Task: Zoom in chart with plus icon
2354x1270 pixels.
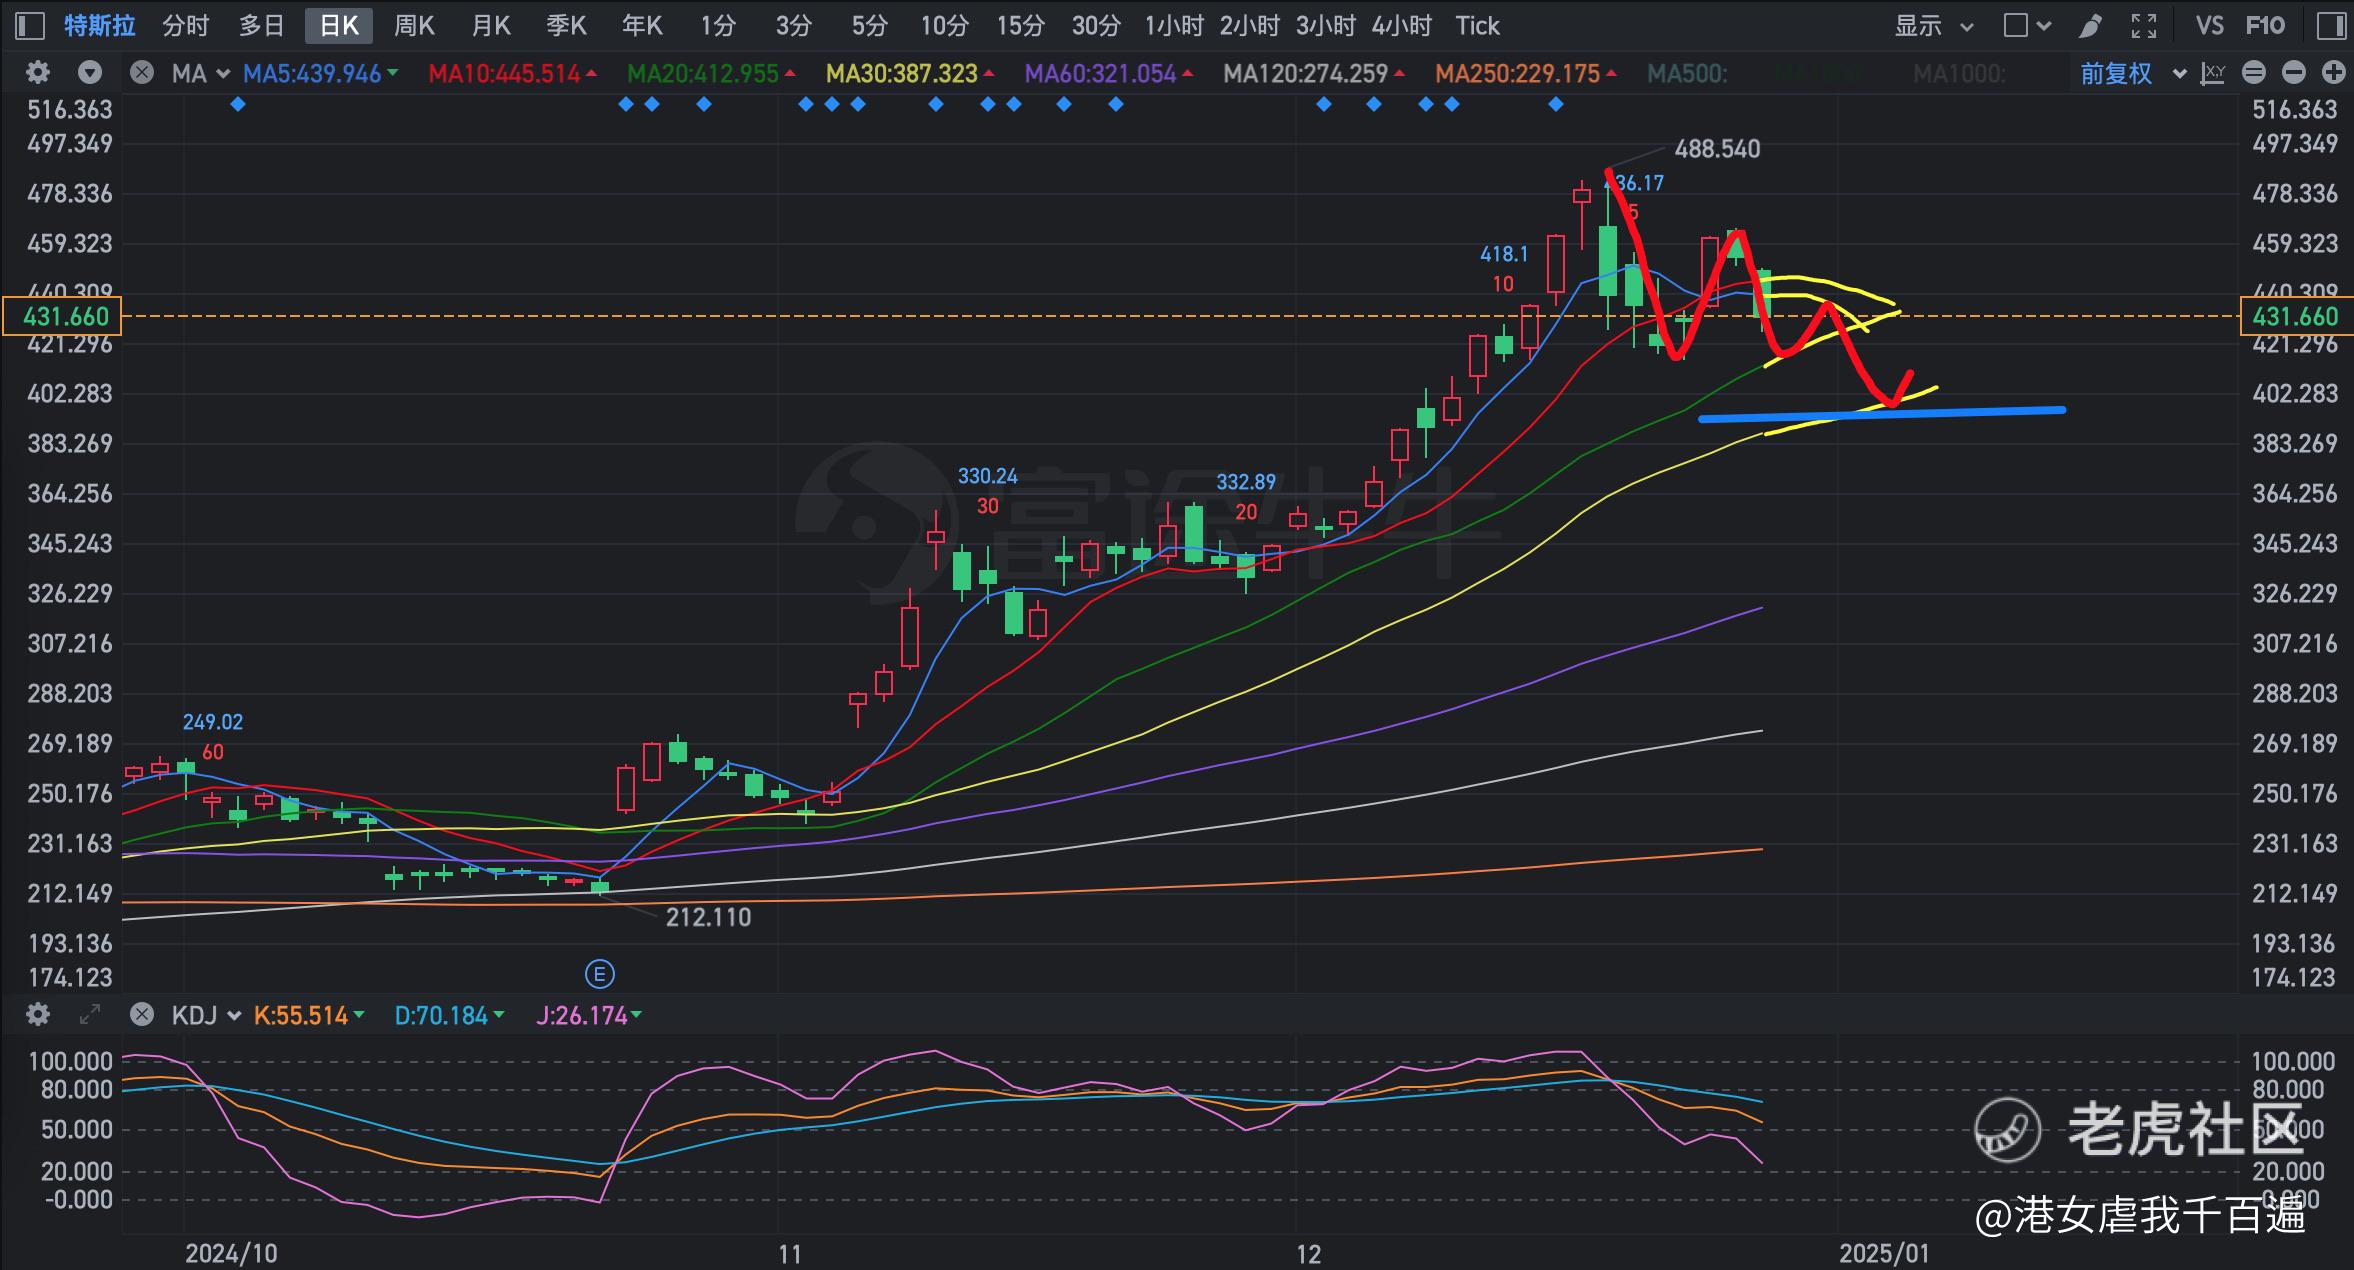Action: [x=2333, y=73]
